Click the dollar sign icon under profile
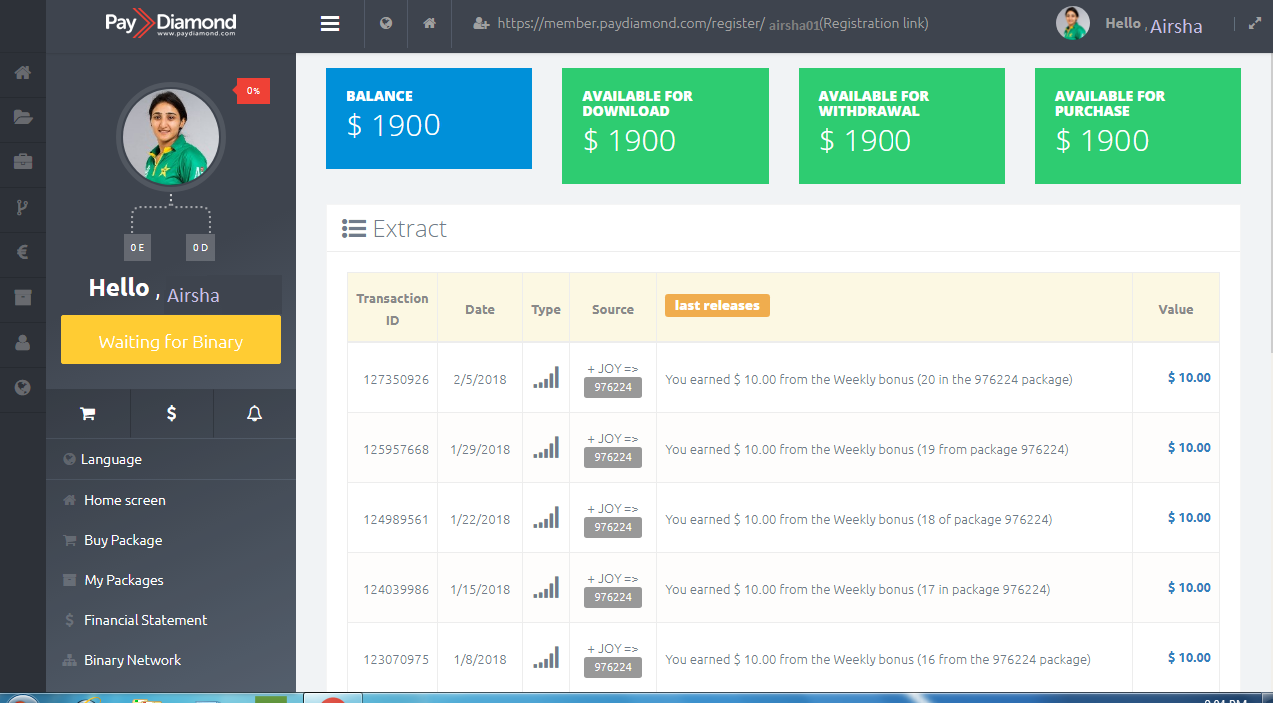1273x703 pixels. (171, 414)
